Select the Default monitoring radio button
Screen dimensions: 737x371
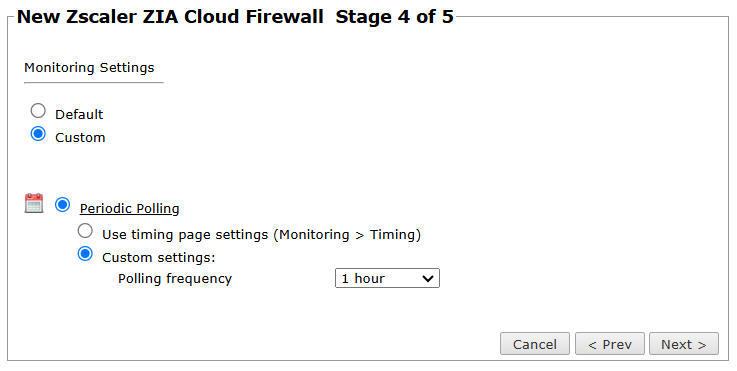pos(38,111)
